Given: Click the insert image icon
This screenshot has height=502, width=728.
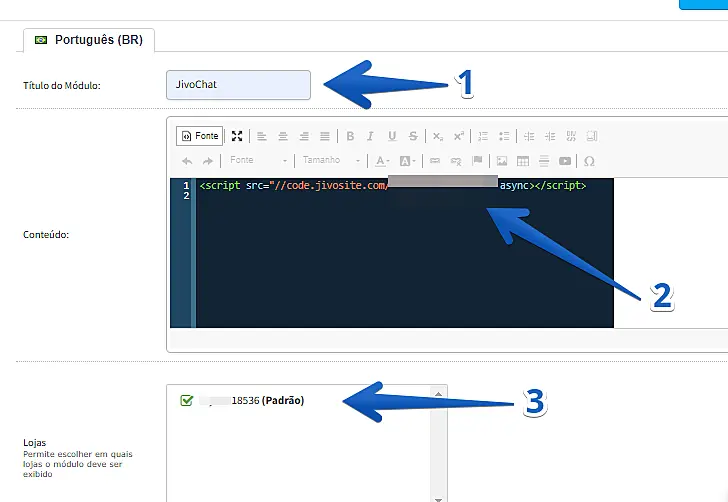Looking at the screenshot, I should [501, 161].
